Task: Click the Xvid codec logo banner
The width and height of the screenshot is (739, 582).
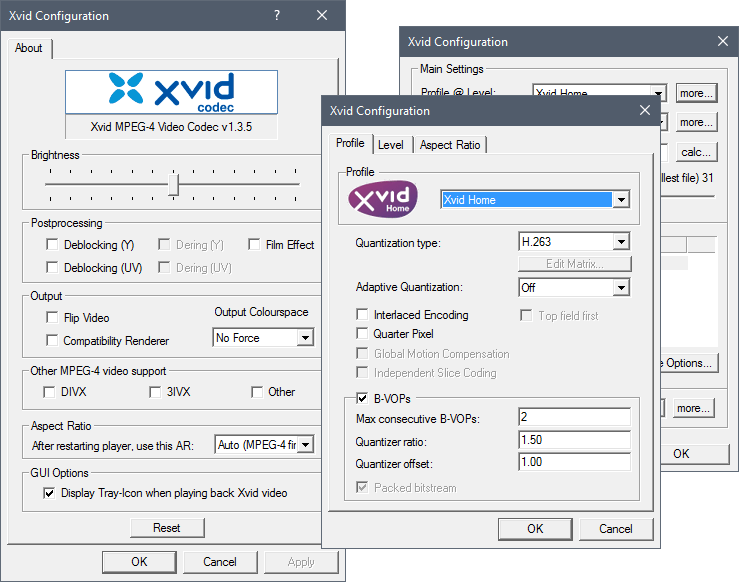Action: click(x=171, y=92)
